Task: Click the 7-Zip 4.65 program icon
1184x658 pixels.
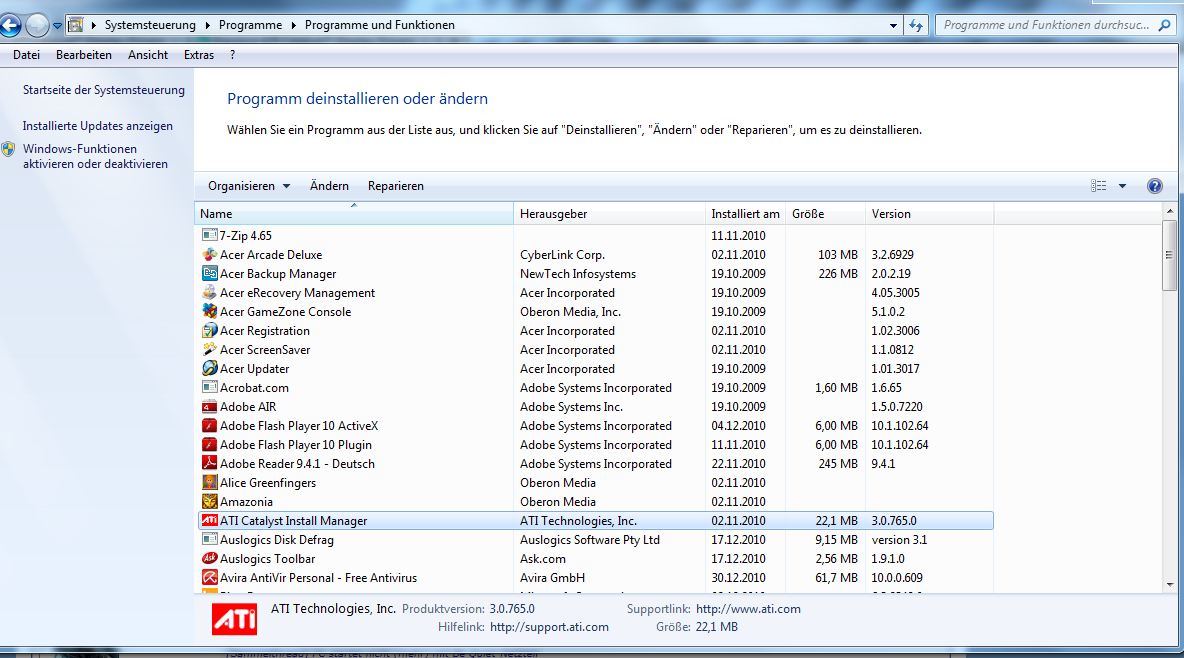Action: 210,235
